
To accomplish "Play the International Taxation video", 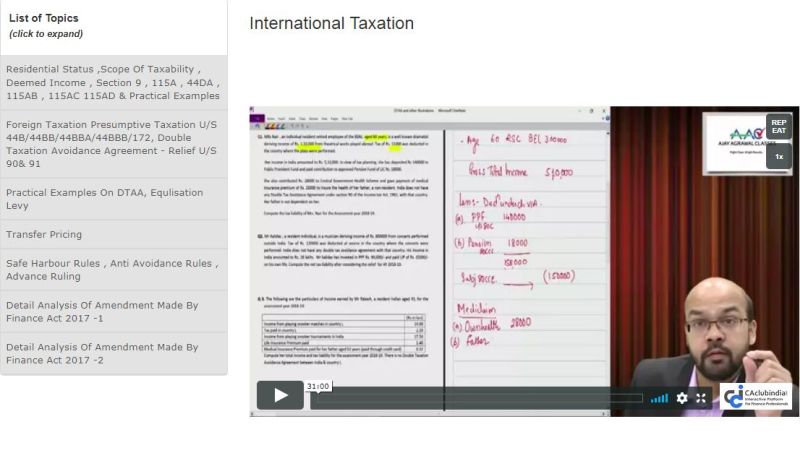I will [x=280, y=395].
